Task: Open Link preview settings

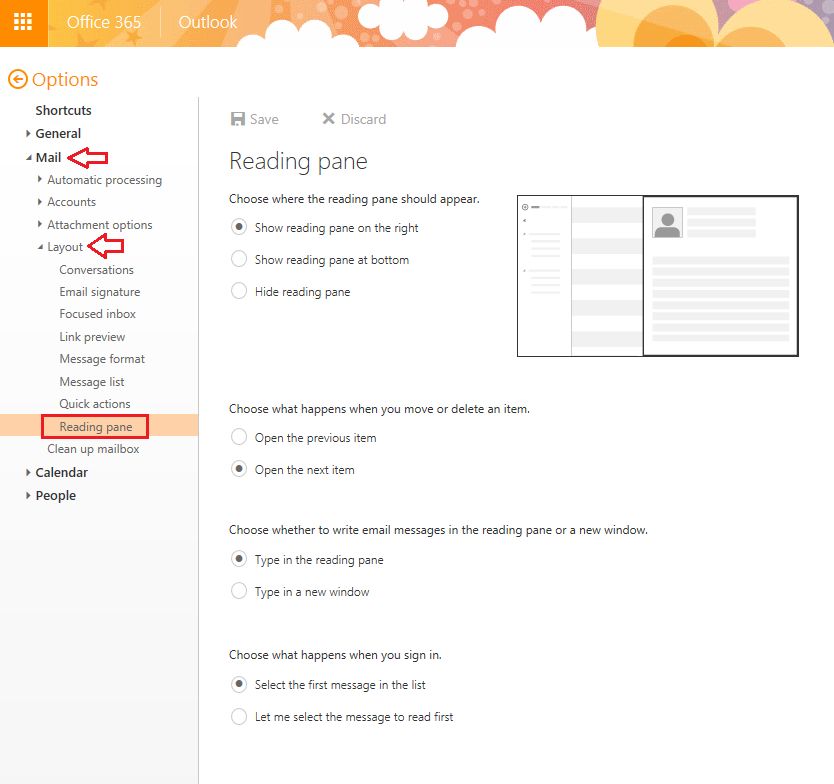Action: pos(92,337)
